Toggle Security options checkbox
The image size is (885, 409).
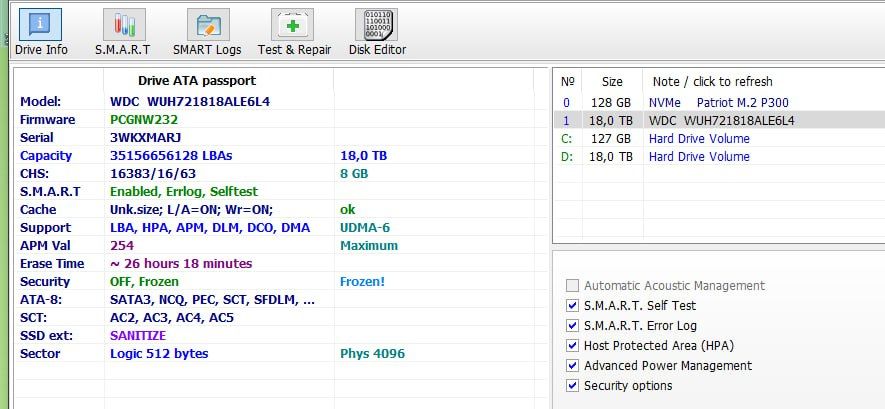(x=572, y=385)
